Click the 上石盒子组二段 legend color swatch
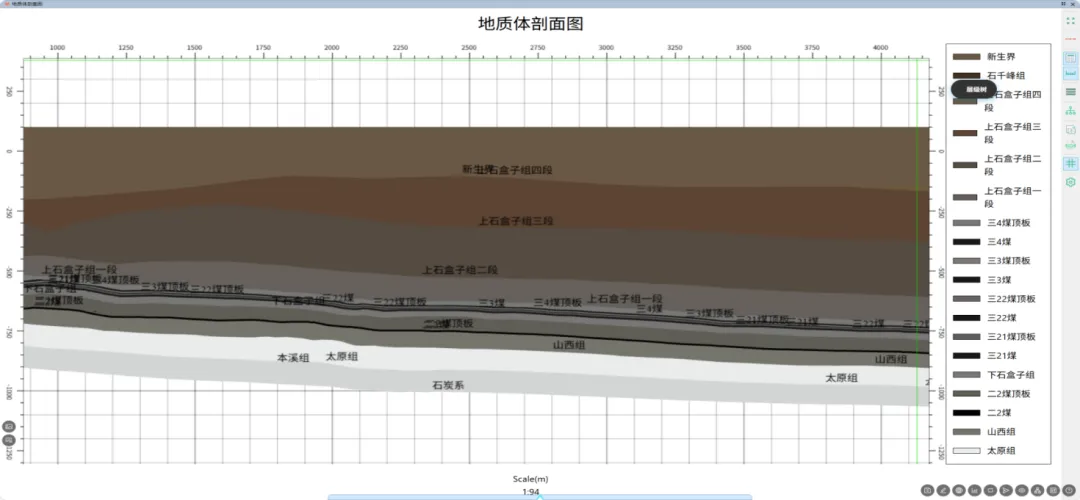 [966, 165]
